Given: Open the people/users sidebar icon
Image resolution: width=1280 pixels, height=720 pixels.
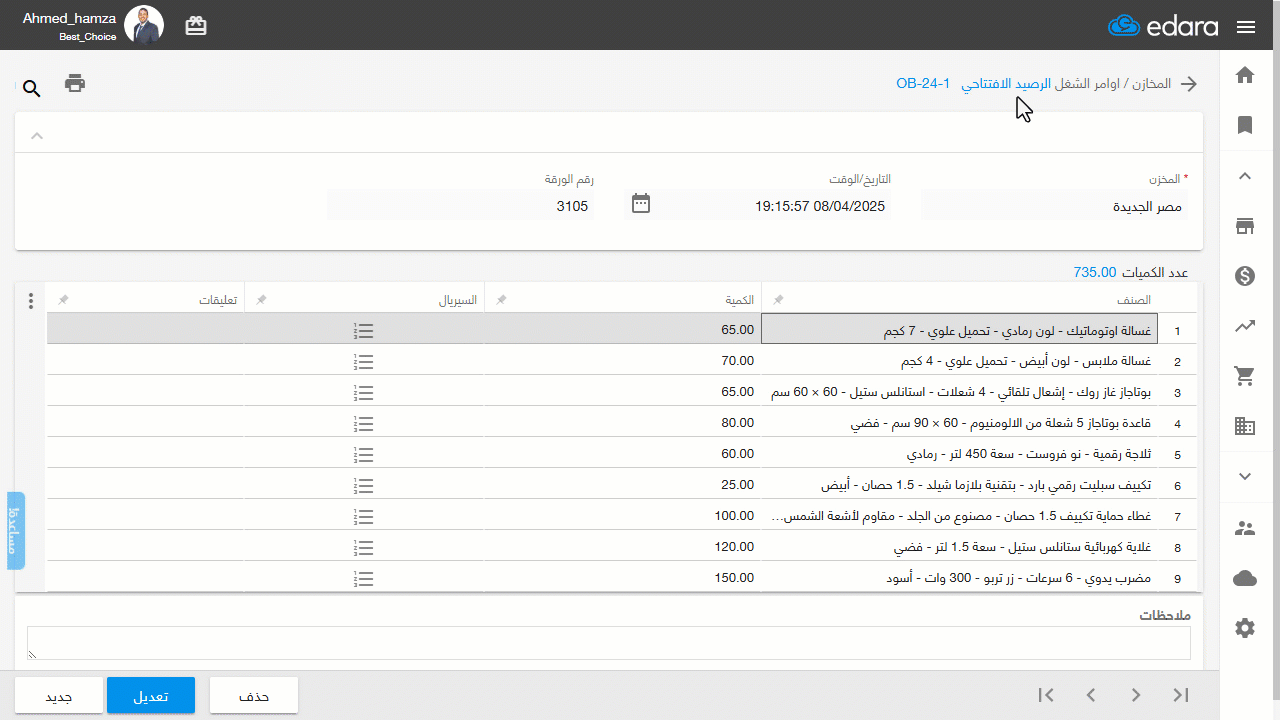Looking at the screenshot, I should point(1245,529).
